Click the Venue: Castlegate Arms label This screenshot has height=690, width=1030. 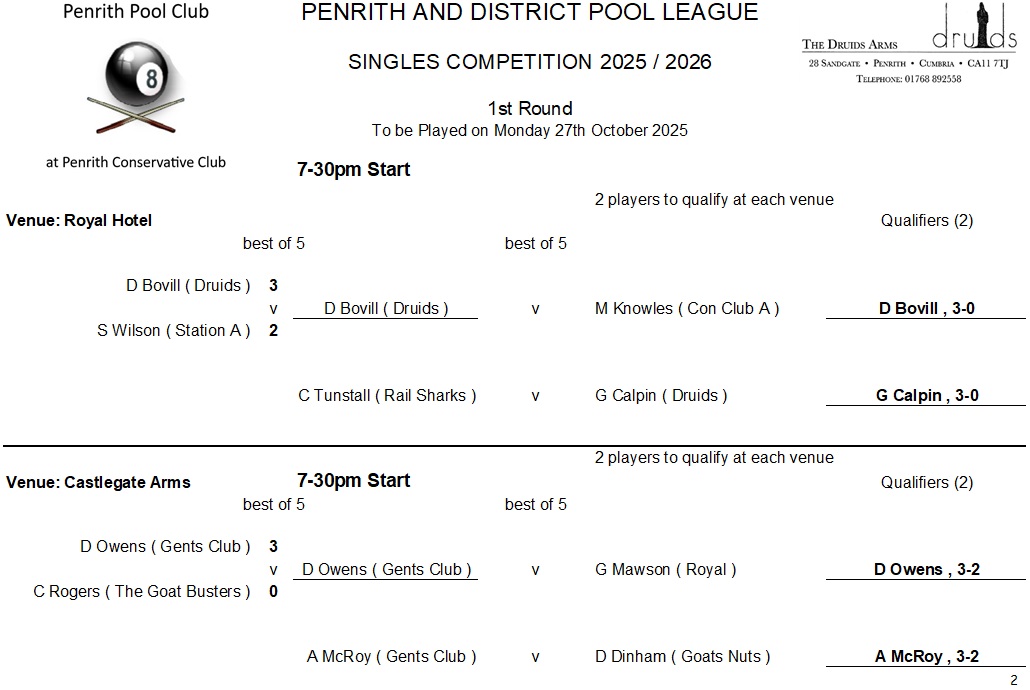coord(98,482)
